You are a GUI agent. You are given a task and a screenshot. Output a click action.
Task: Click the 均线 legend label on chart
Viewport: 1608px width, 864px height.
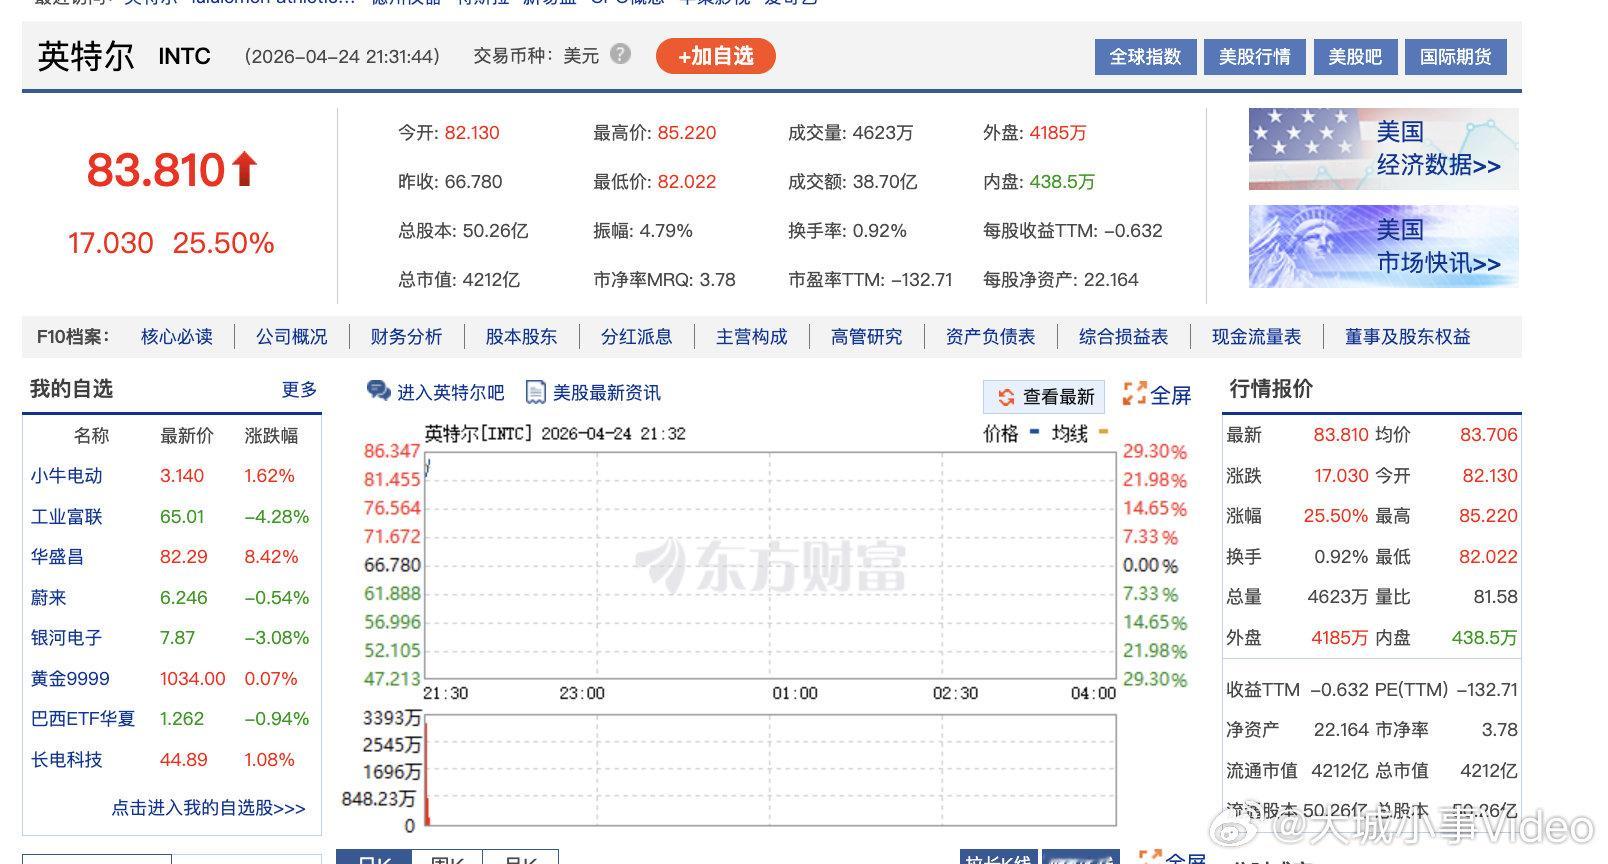1070,434
